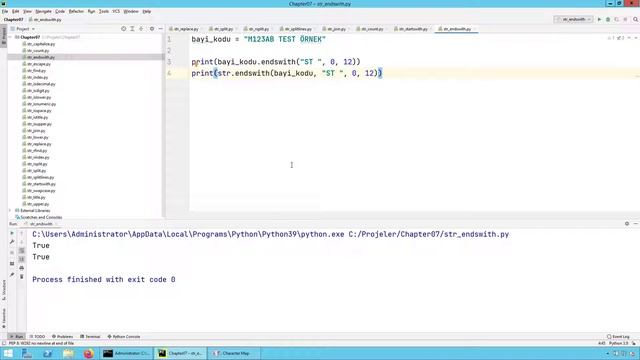Screen dimensions: 640x360
Task: Click locate-file target icon in Project panel
Action: [x=123, y=29]
